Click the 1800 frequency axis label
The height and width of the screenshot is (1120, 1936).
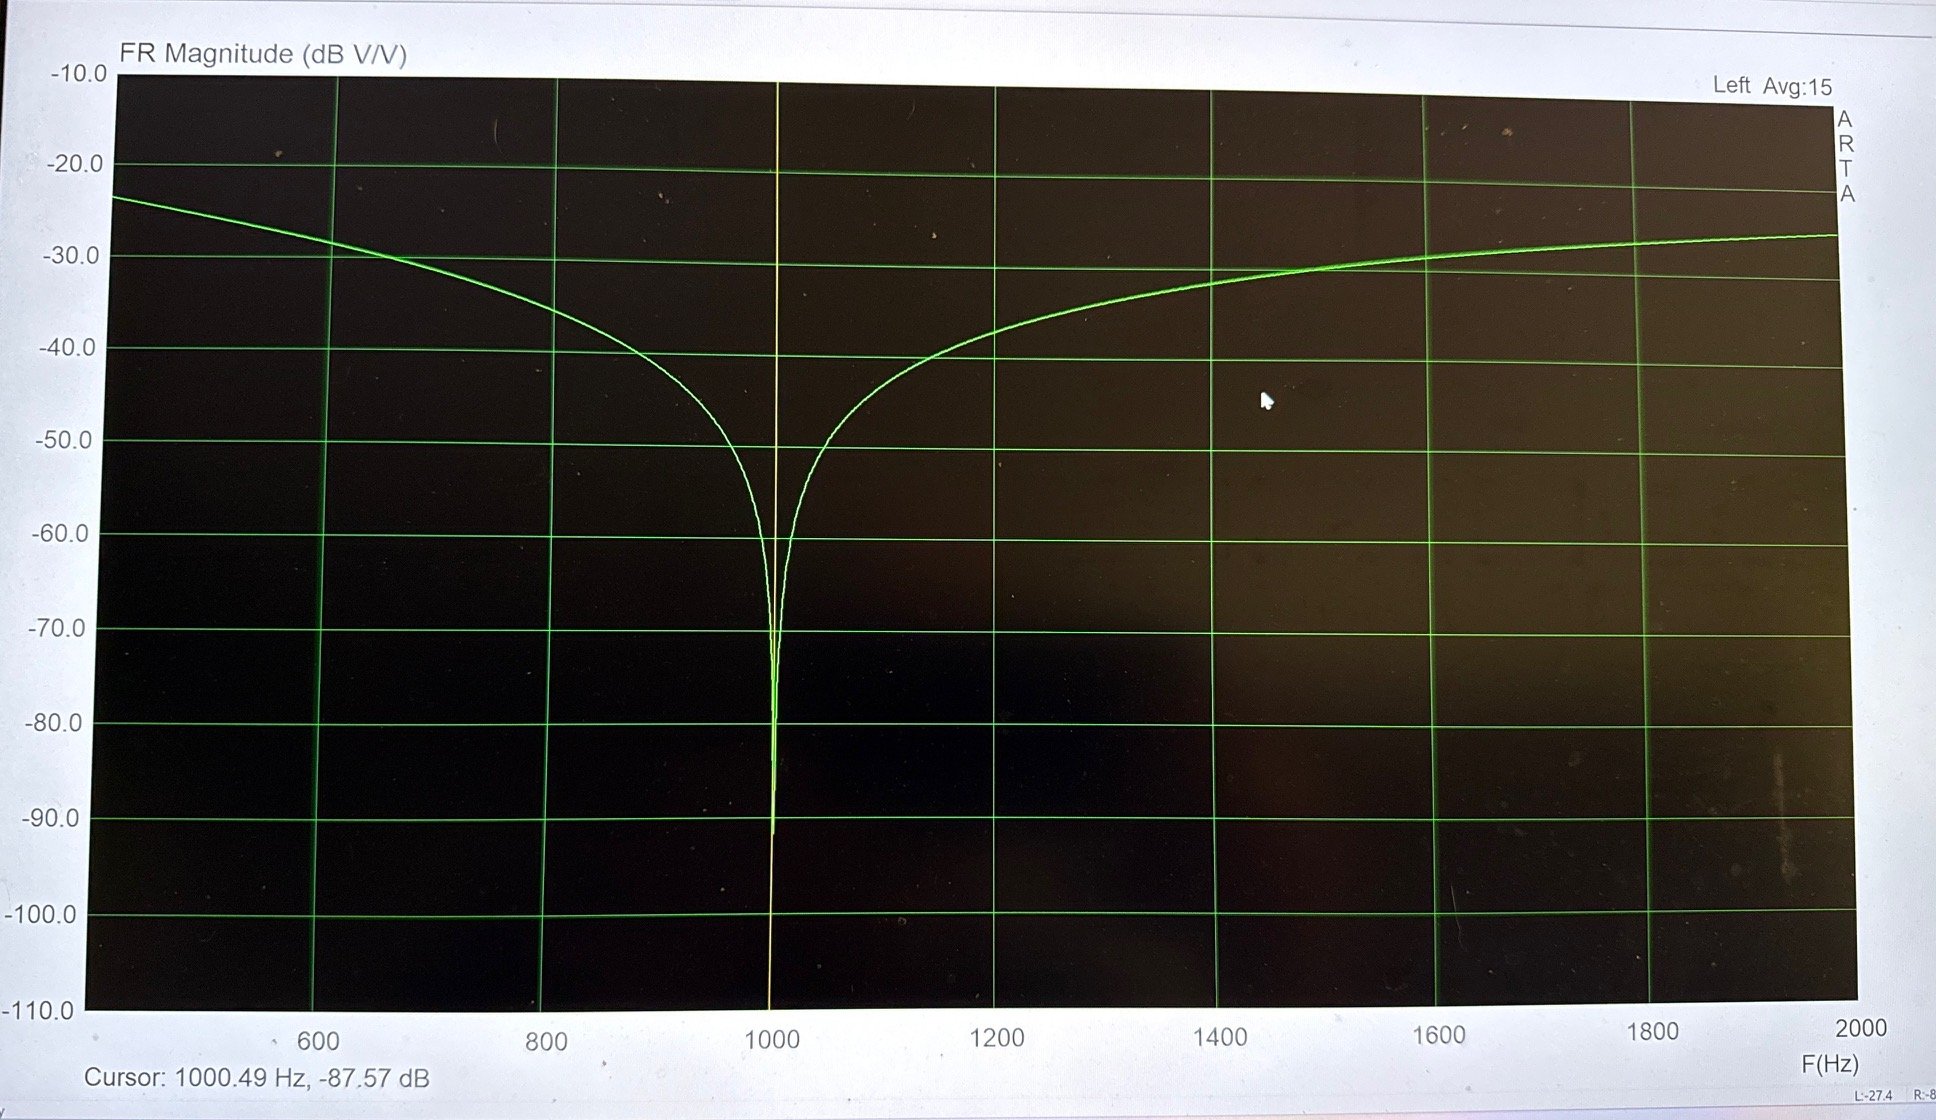pyautogui.click(x=1652, y=1031)
